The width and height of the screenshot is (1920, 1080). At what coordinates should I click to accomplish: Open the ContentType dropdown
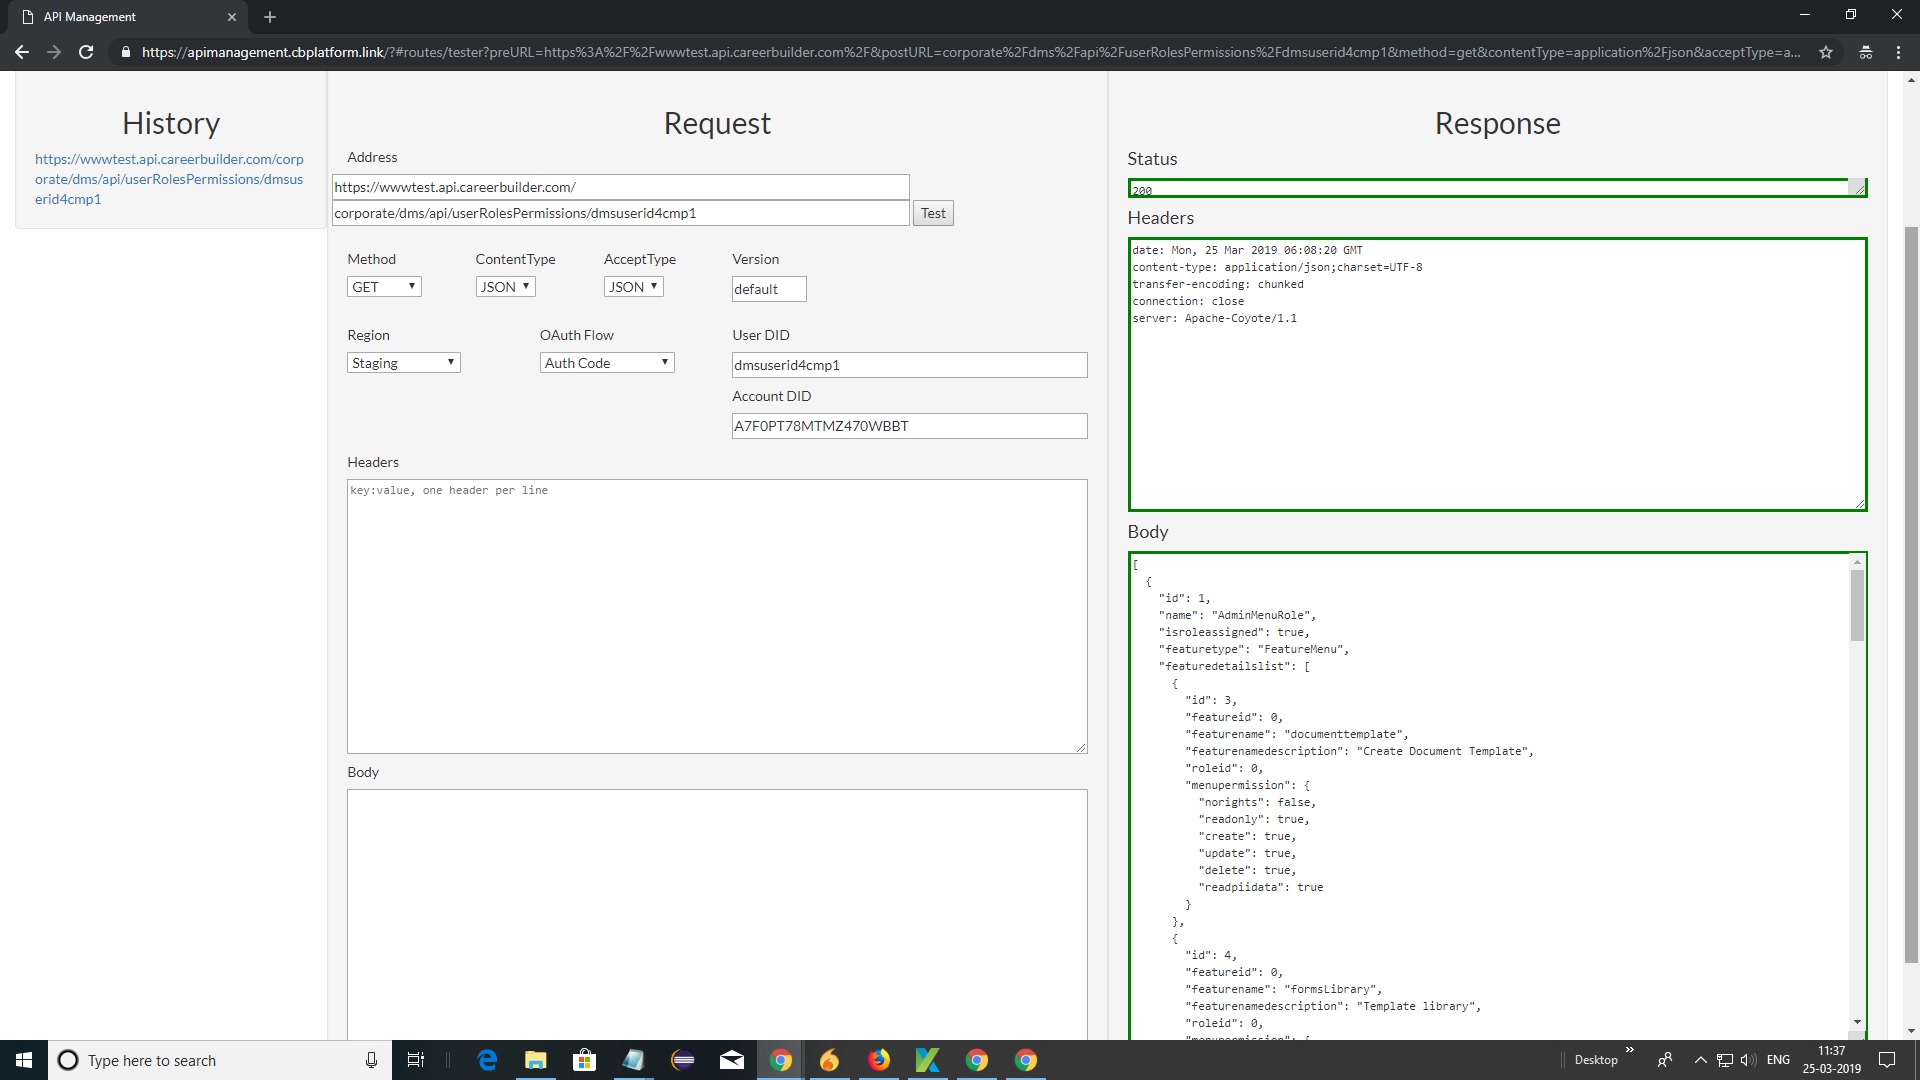(x=505, y=287)
